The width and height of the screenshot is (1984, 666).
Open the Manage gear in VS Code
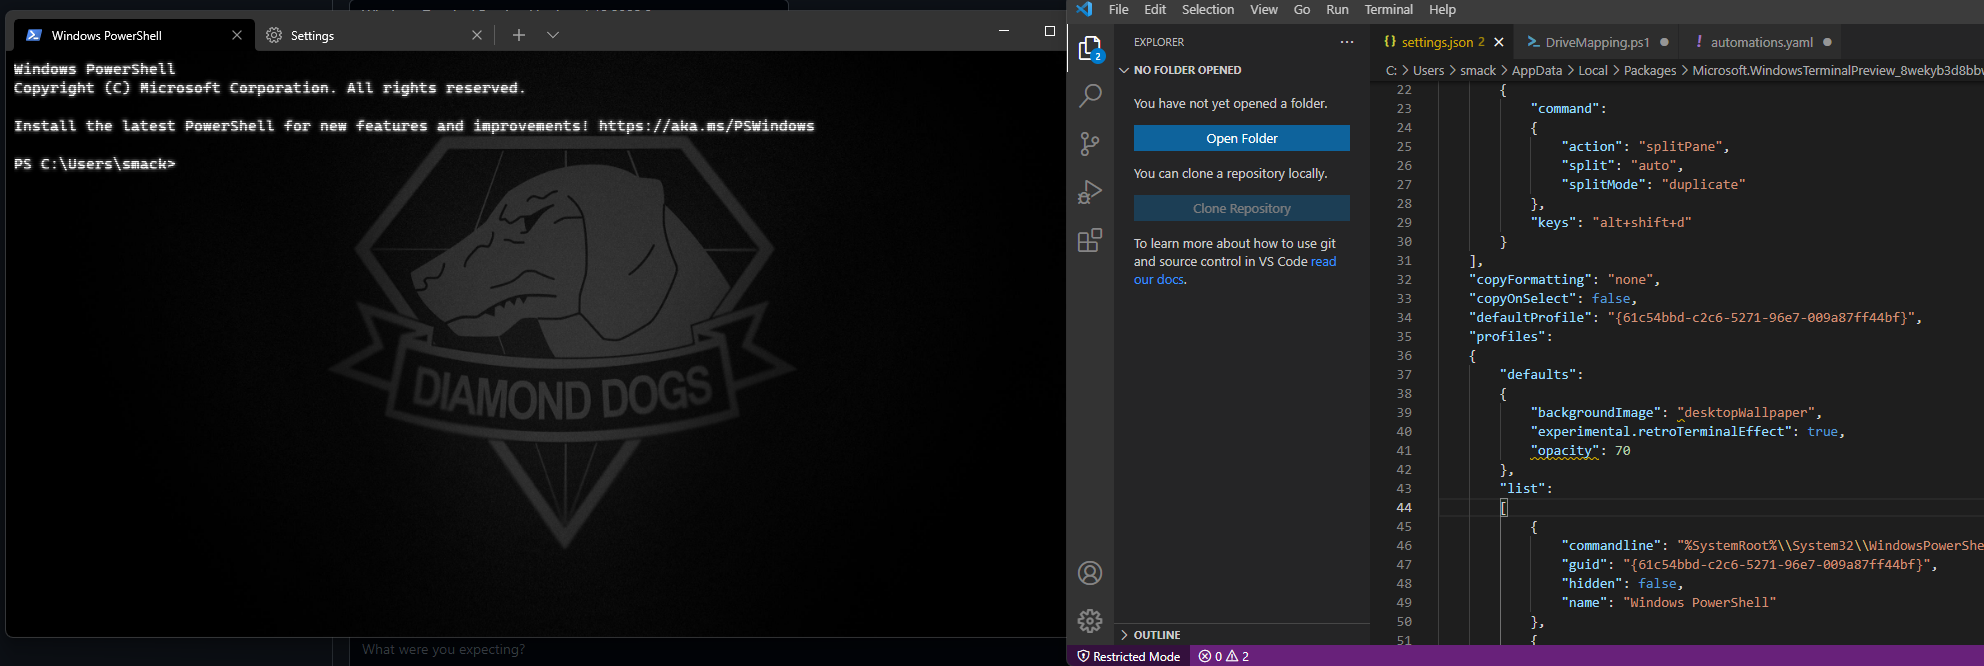point(1090,621)
